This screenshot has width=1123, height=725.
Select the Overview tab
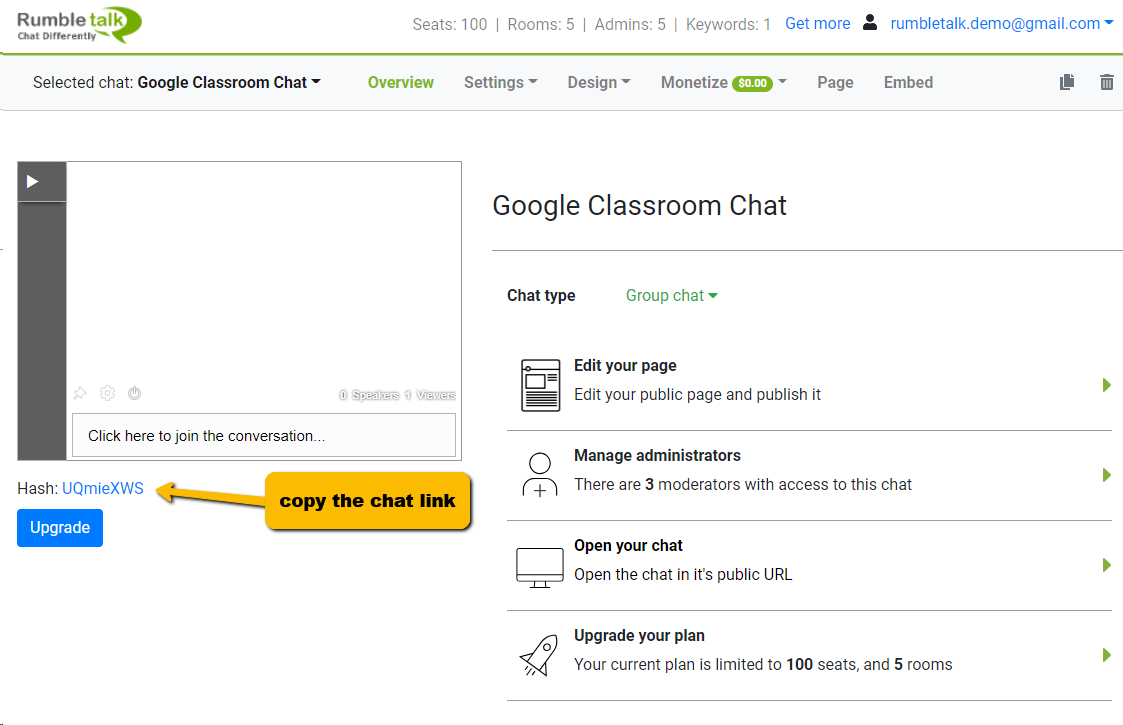[x=401, y=82]
